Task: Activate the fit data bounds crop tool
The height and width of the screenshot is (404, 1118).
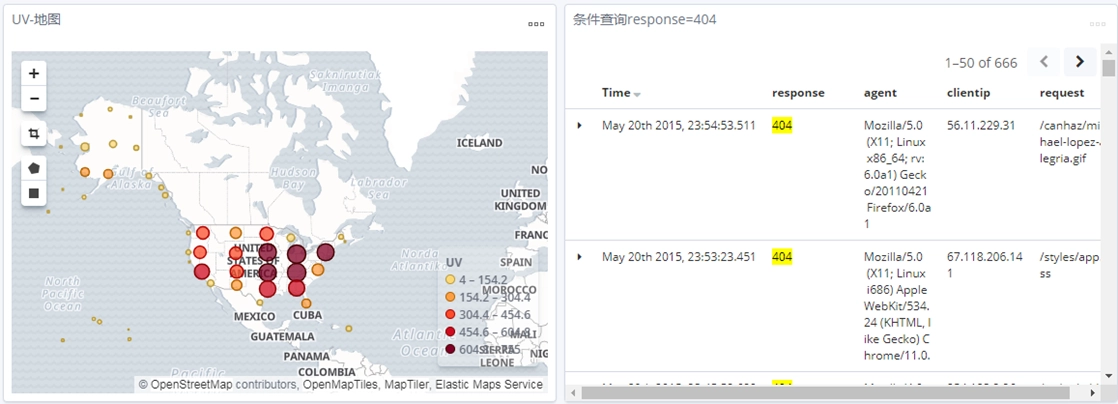Action: 34,134
